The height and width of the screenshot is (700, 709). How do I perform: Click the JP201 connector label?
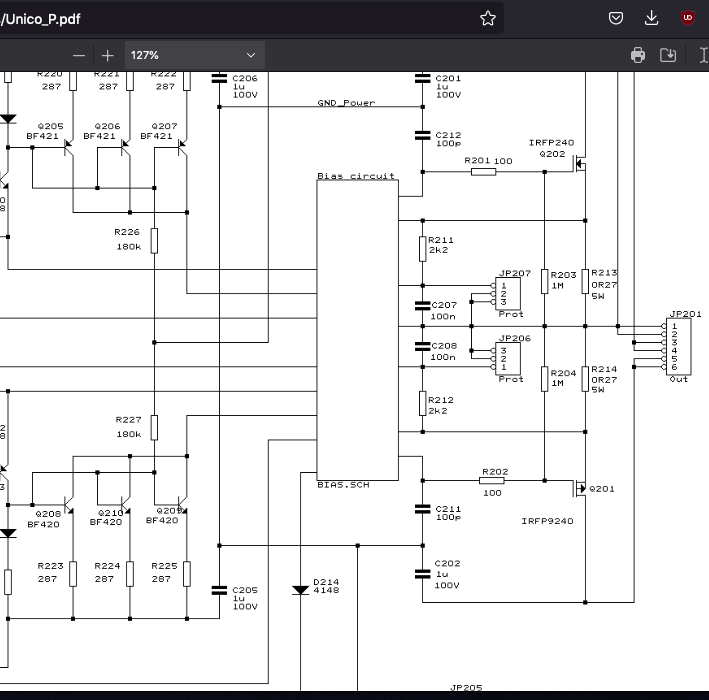(x=685, y=314)
